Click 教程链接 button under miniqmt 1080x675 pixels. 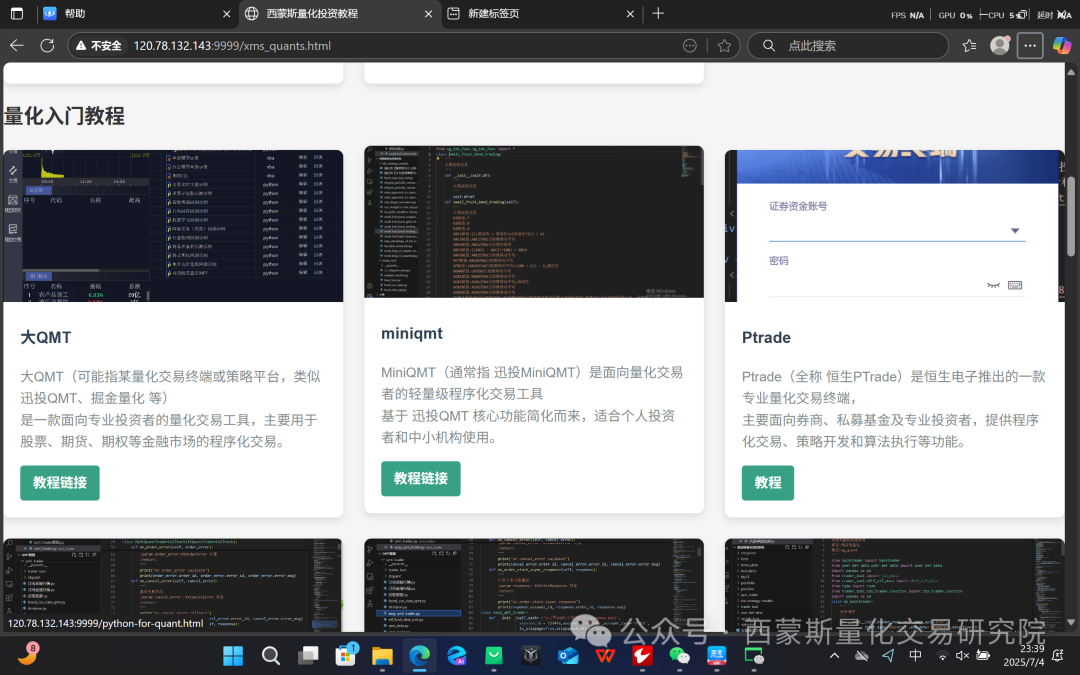pos(421,479)
